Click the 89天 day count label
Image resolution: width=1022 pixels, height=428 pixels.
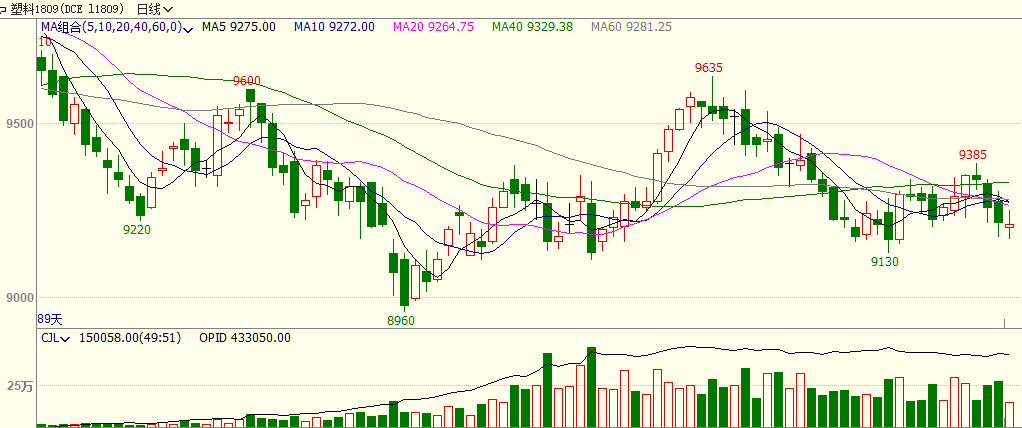coord(50,319)
